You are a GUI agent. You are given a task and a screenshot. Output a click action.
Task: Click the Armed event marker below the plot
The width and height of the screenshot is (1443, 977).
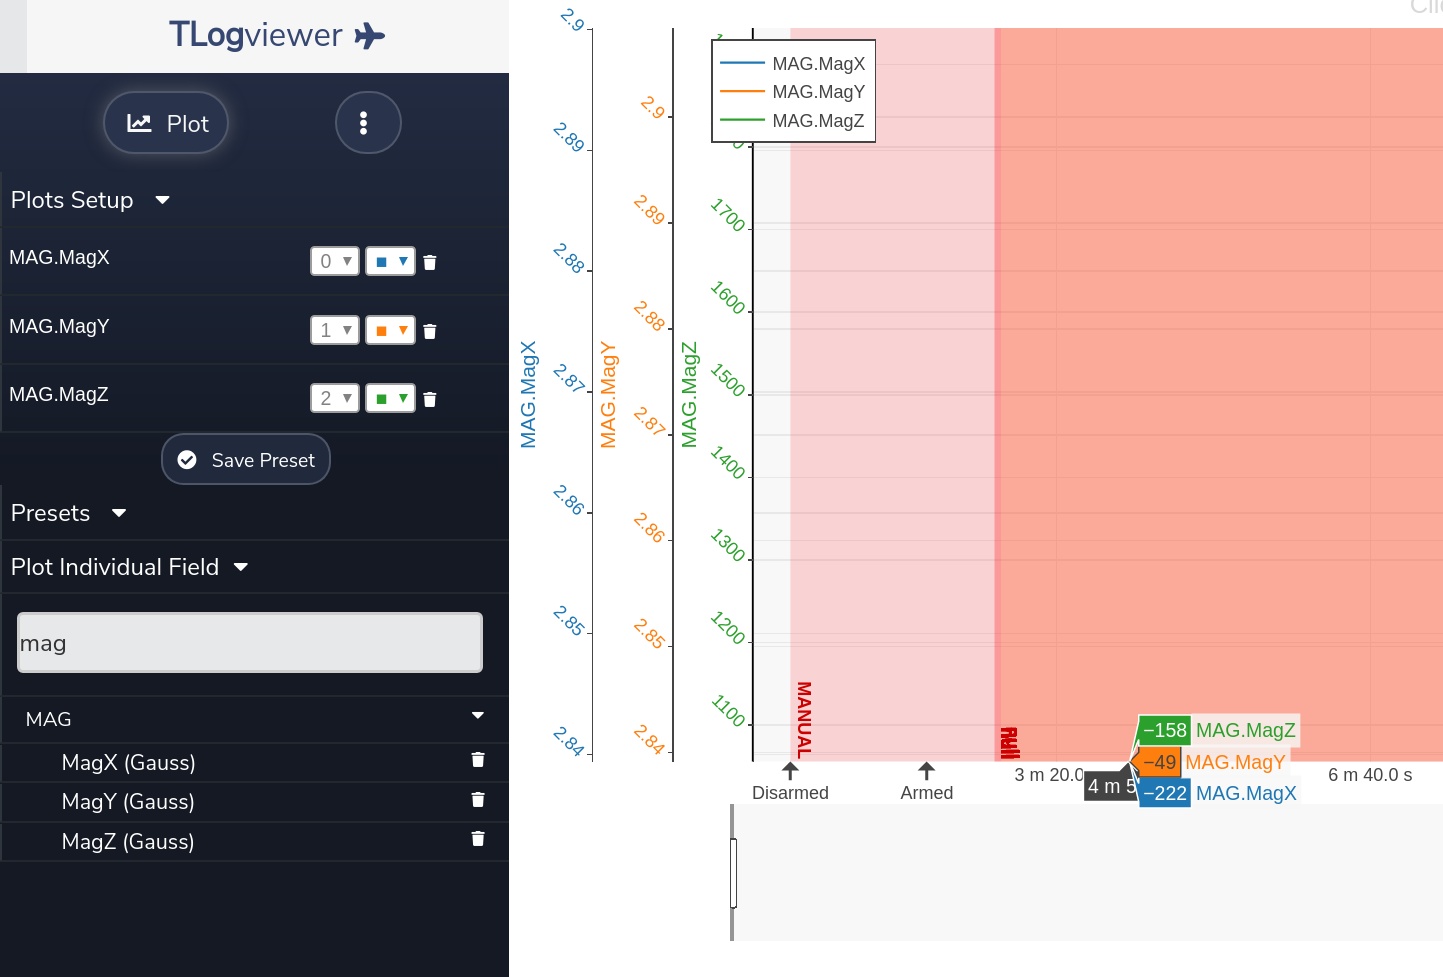(926, 775)
